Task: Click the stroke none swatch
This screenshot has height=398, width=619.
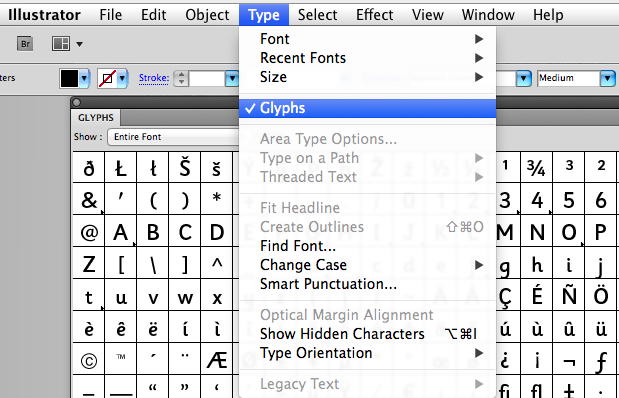Action: pos(107,78)
